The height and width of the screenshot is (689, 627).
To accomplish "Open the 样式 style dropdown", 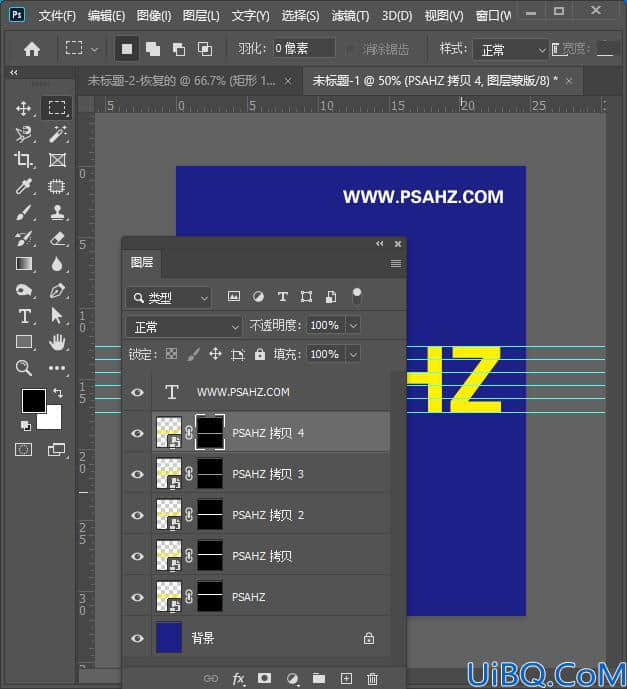I will 510,50.
